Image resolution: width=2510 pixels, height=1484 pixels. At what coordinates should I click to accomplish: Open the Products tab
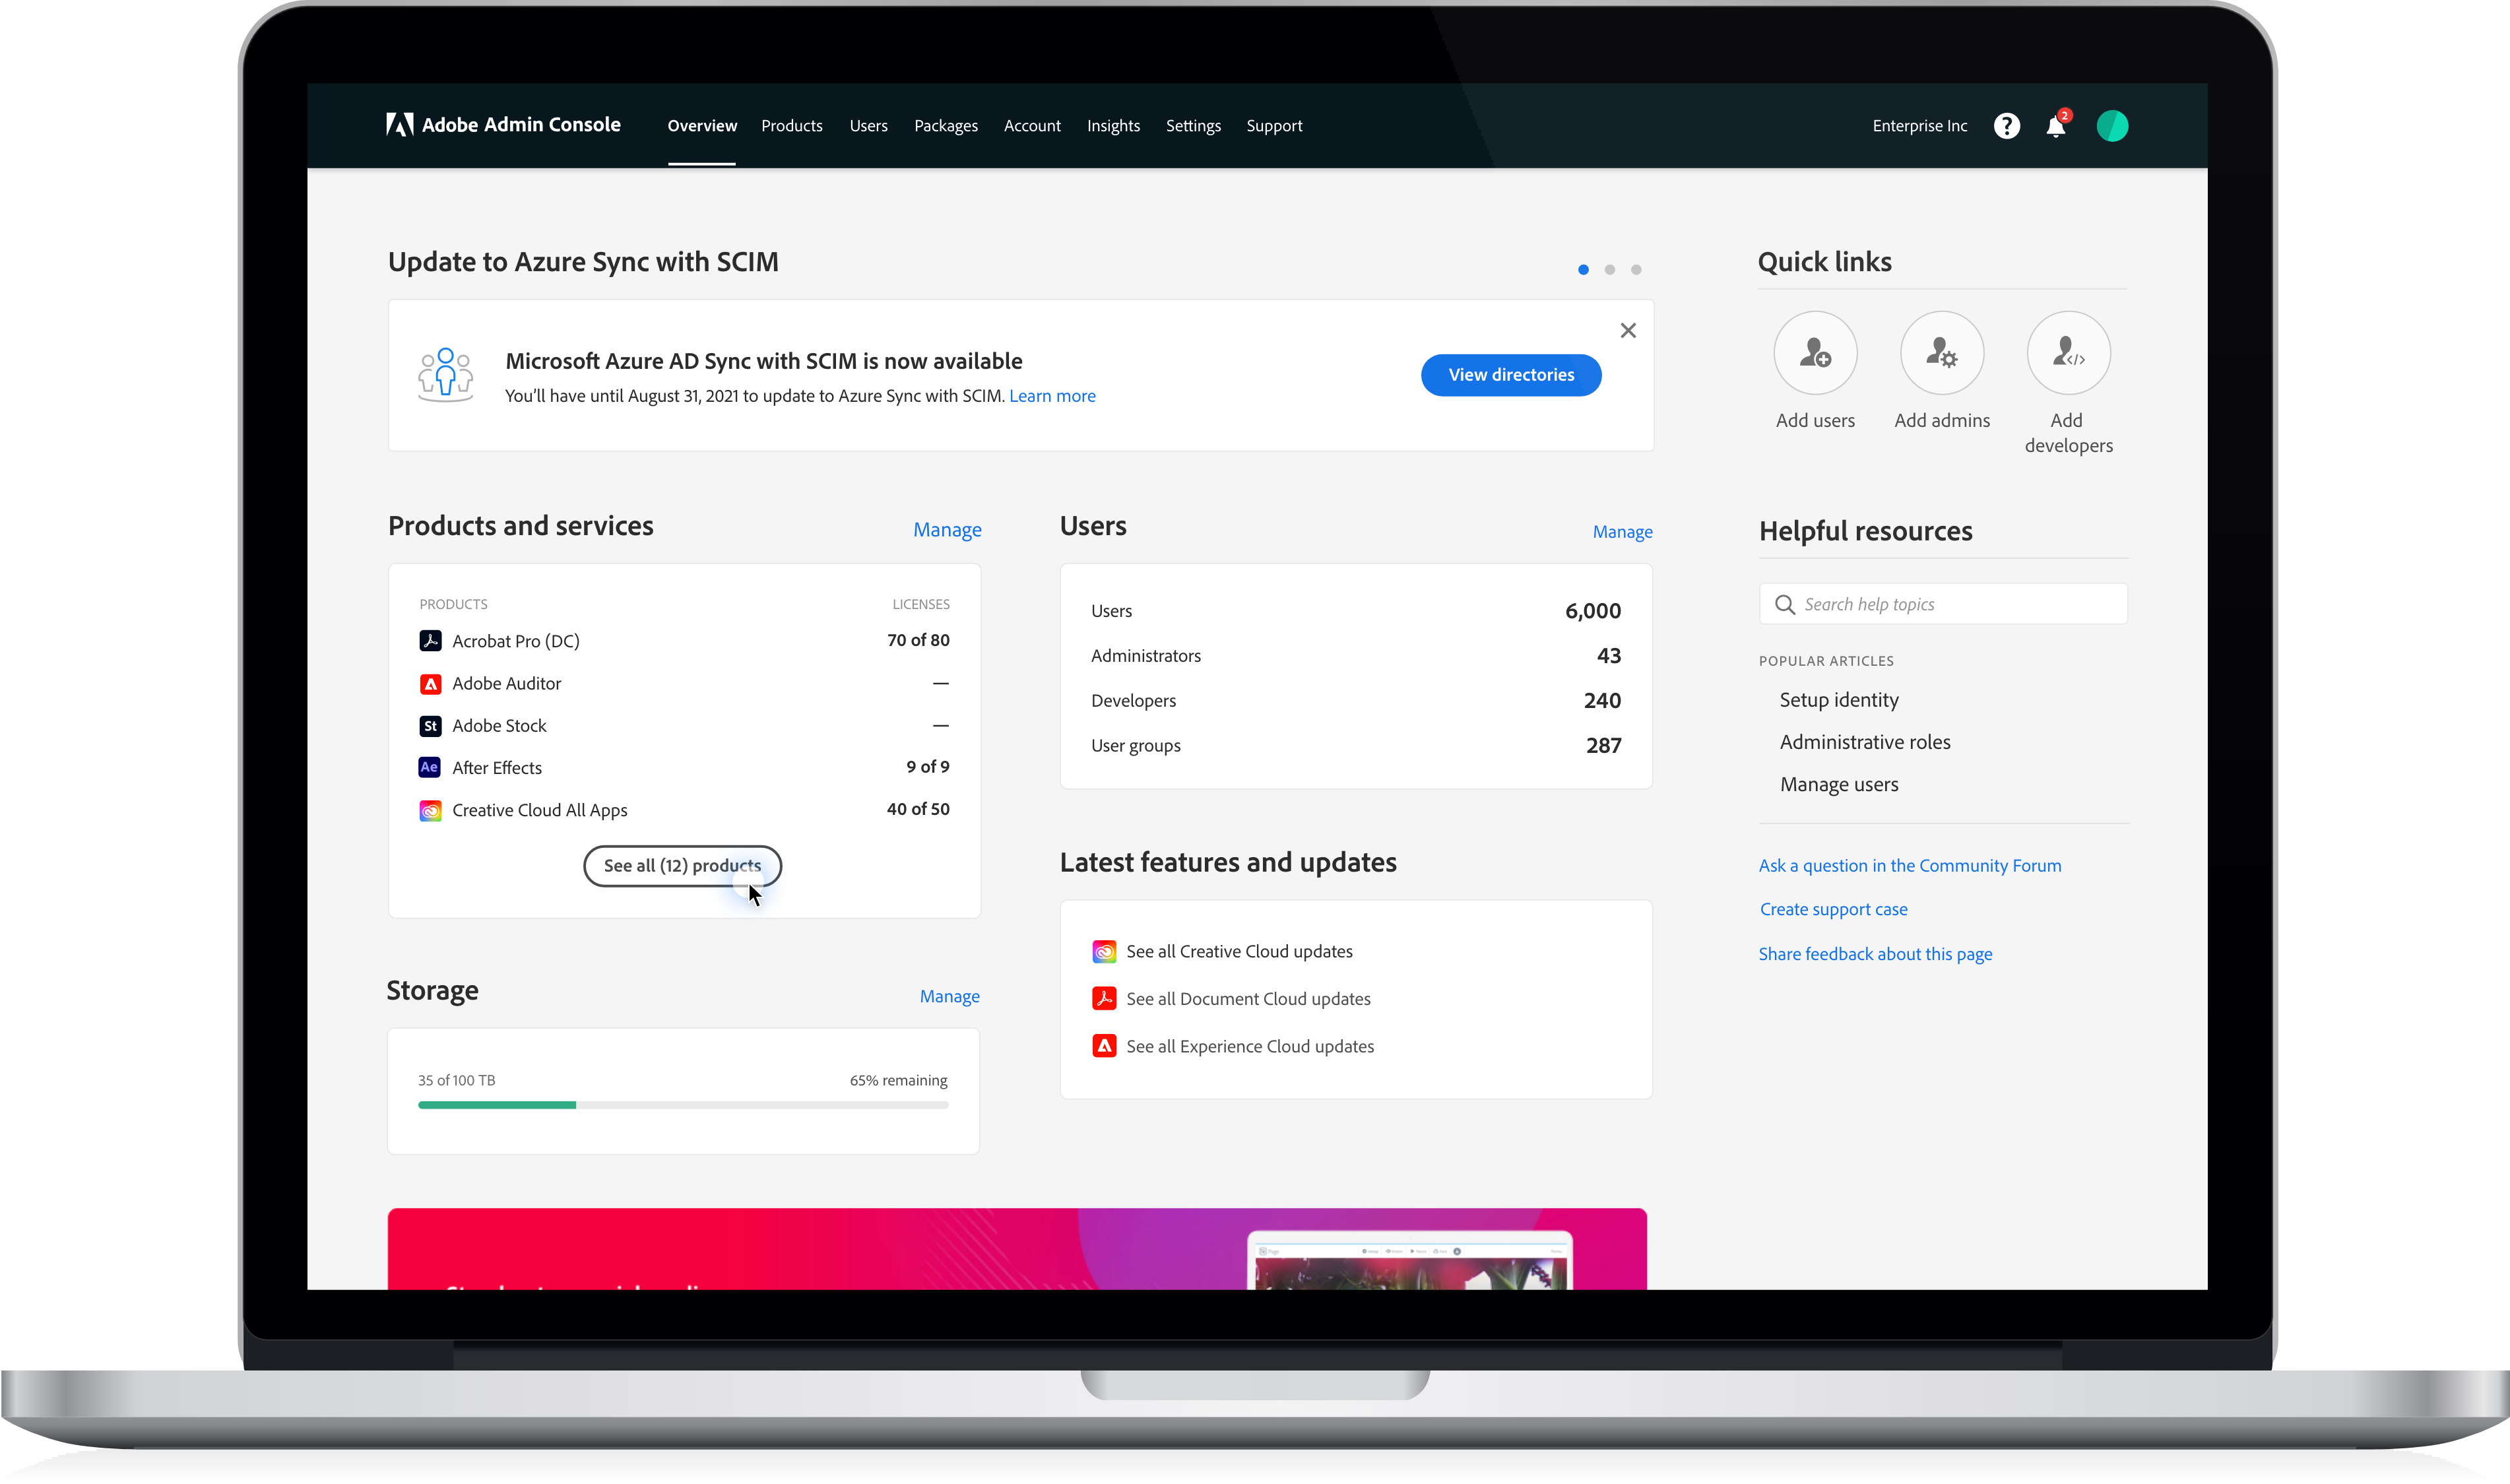(792, 126)
